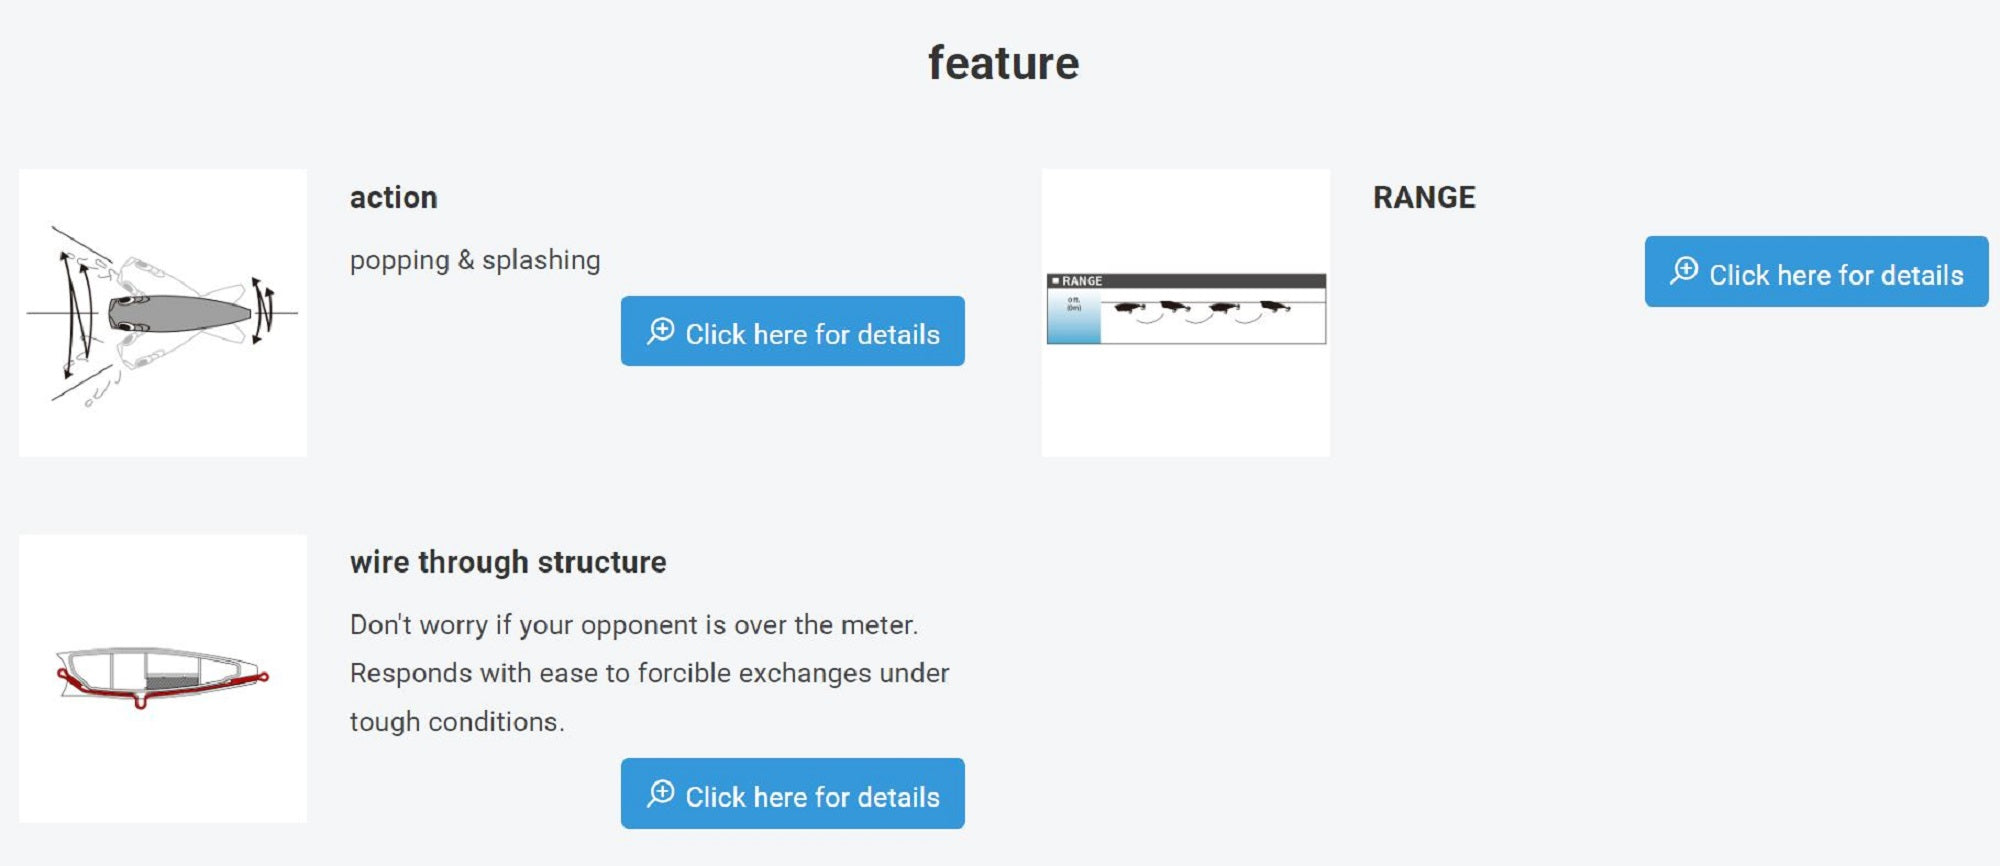The image size is (2000, 866).
Task: Click the lure action diagram thumbnail
Action: (163, 313)
